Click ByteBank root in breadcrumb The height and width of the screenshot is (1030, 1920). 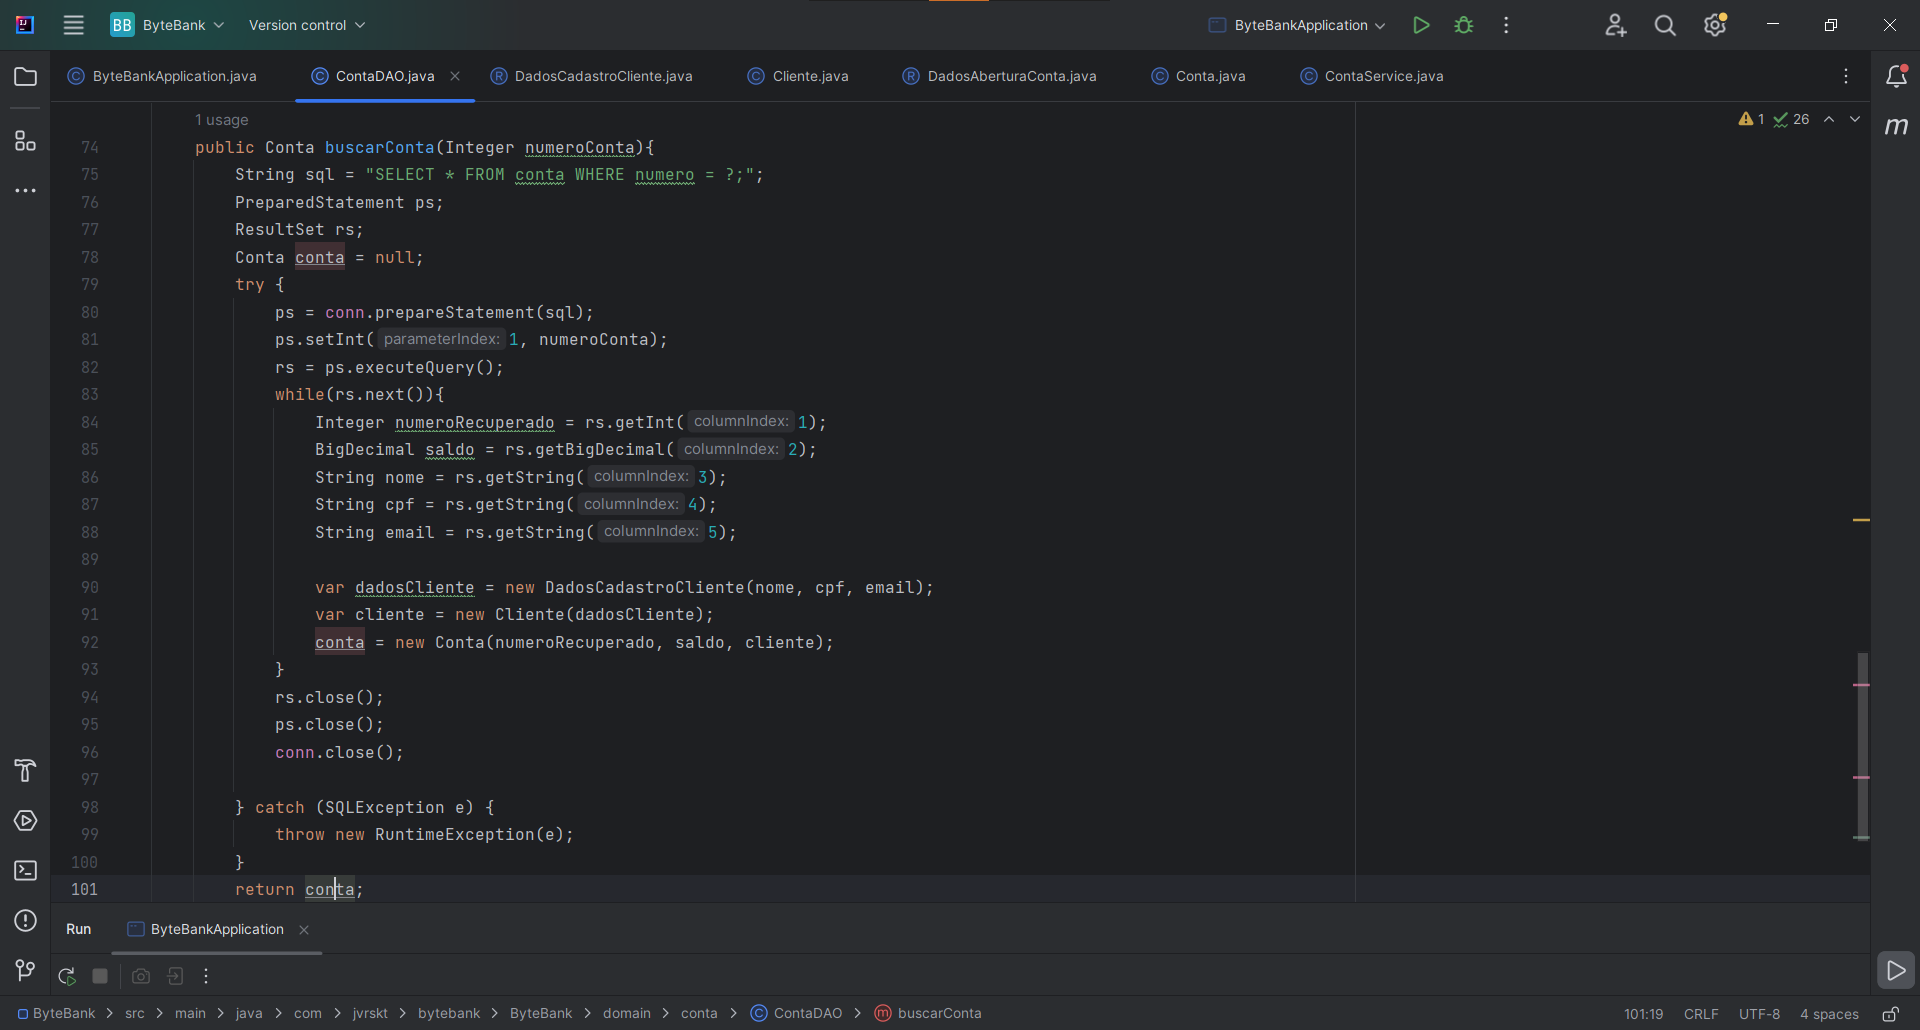click(x=56, y=1013)
